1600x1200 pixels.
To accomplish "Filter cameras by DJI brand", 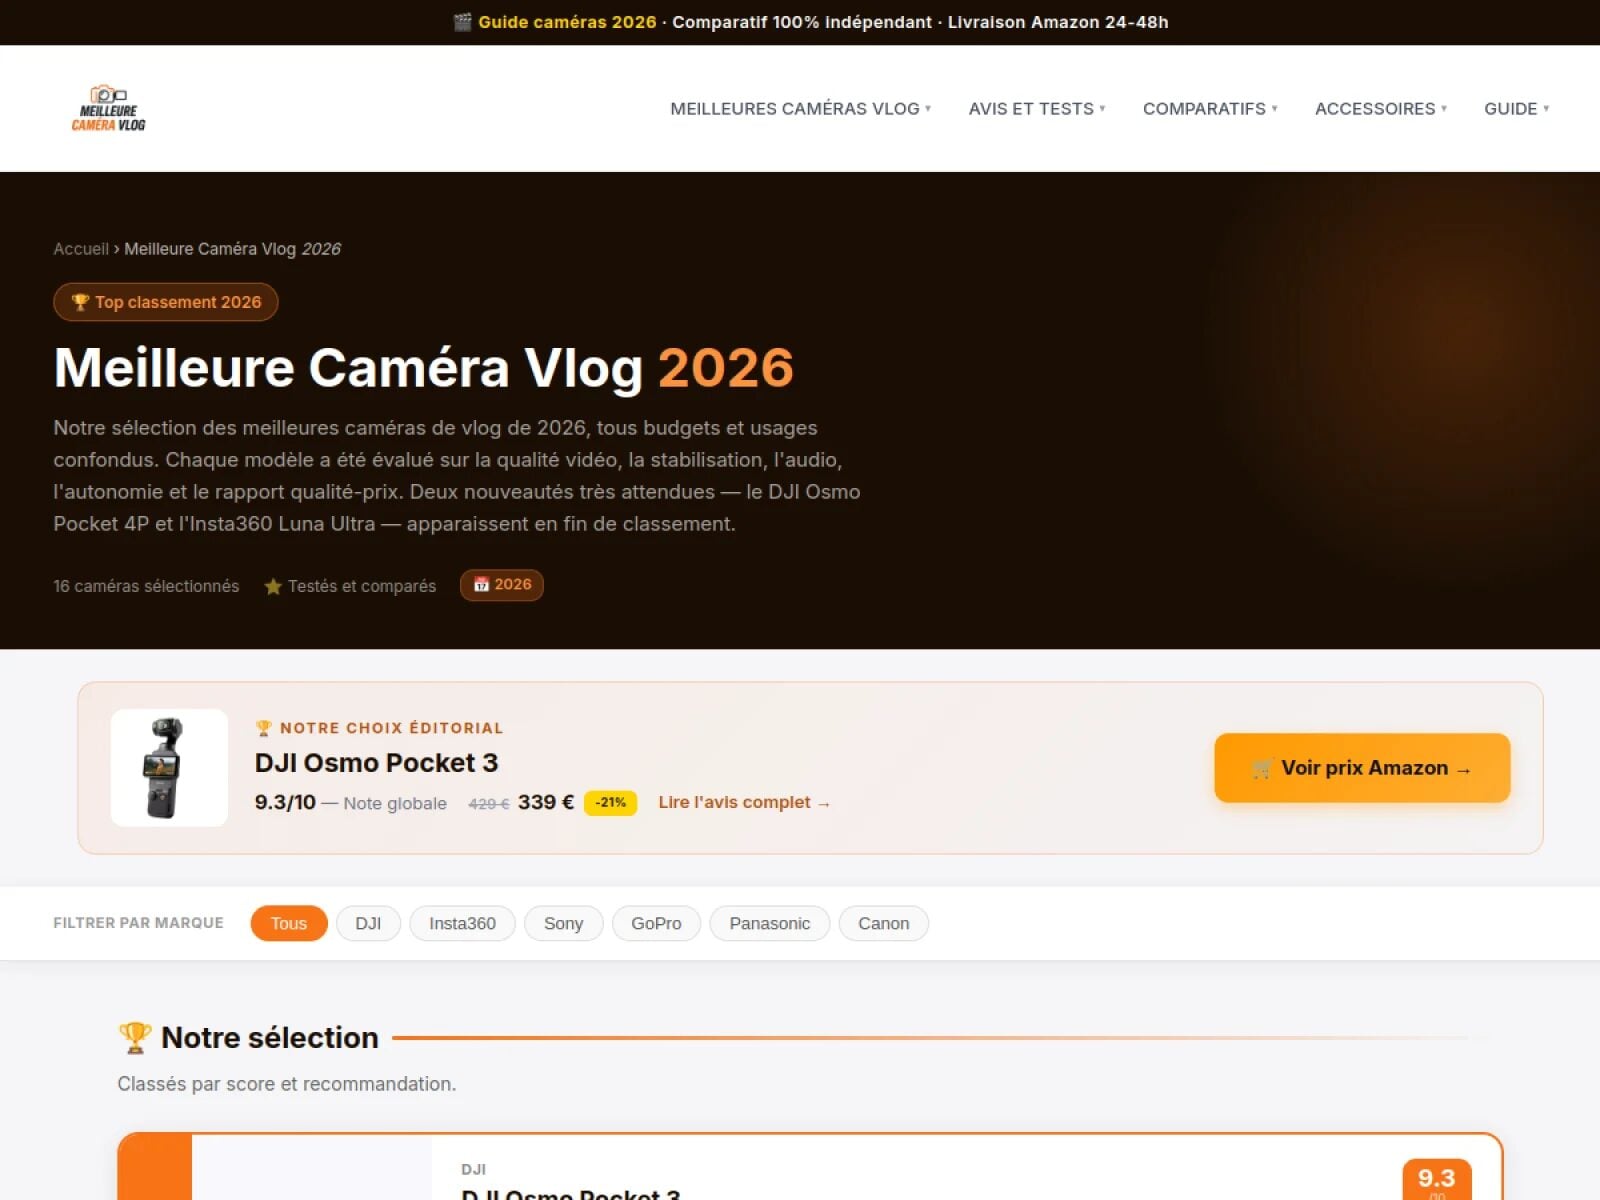I will tap(368, 923).
